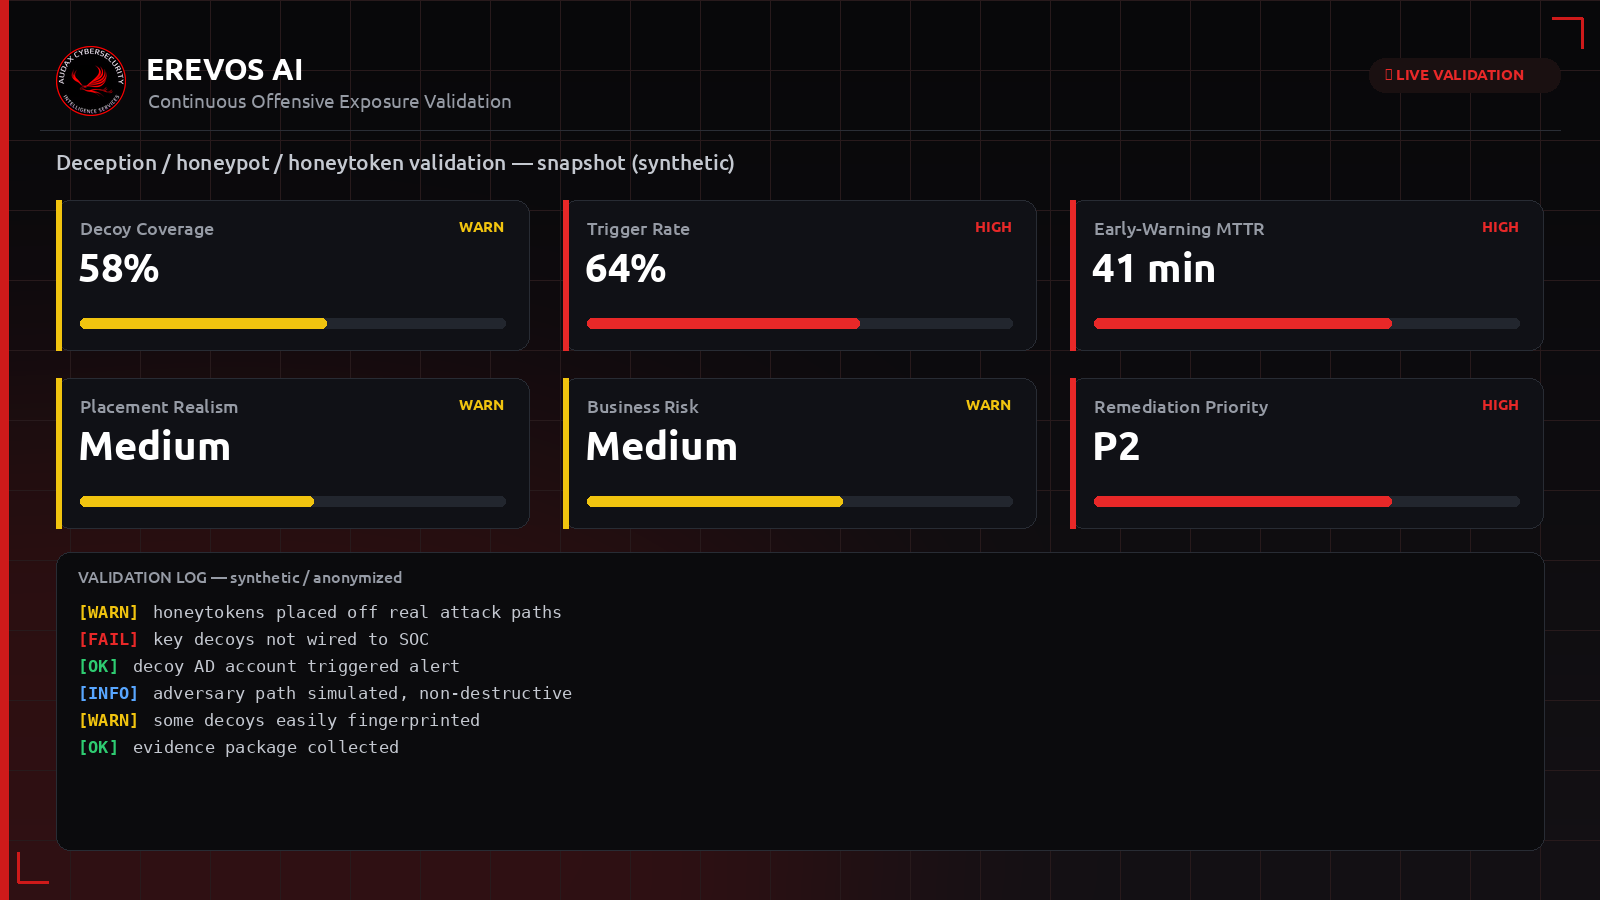Click the Early-Warning MTTR progress bar
1600x900 pixels.
[1307, 324]
